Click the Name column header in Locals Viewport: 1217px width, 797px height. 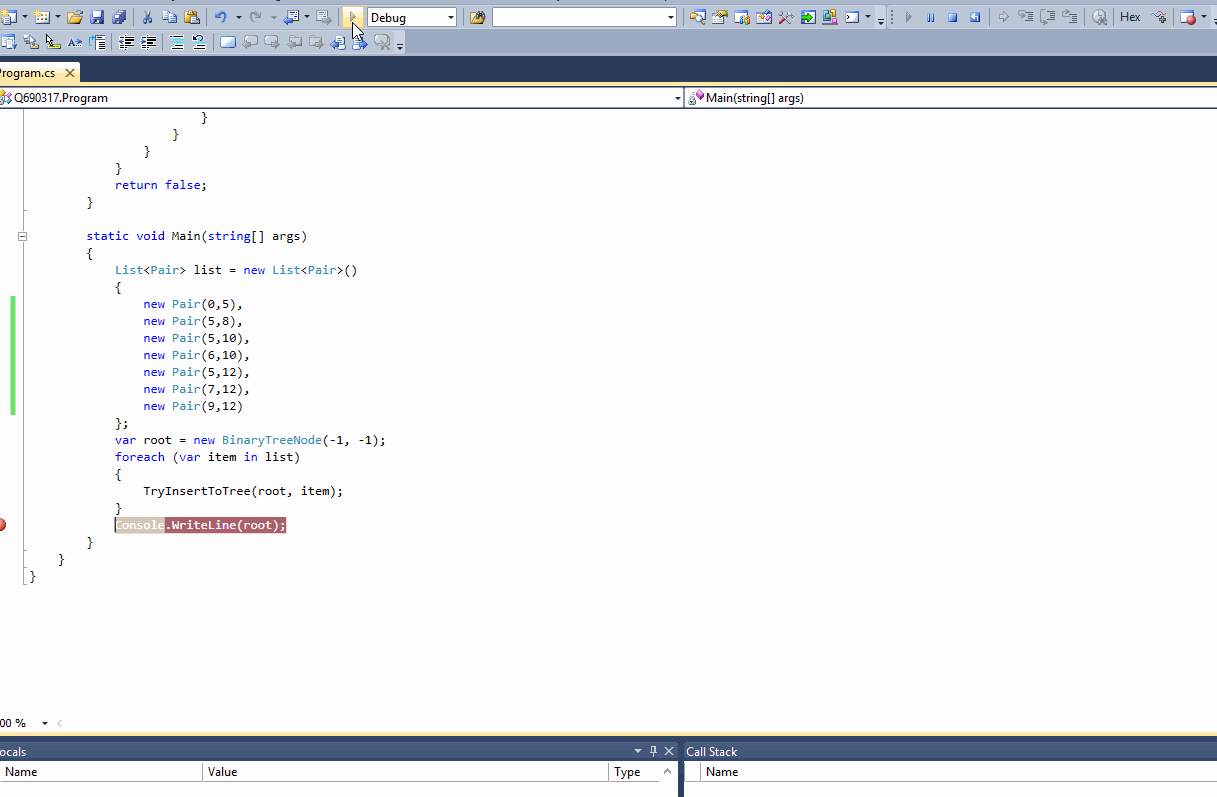(x=101, y=772)
